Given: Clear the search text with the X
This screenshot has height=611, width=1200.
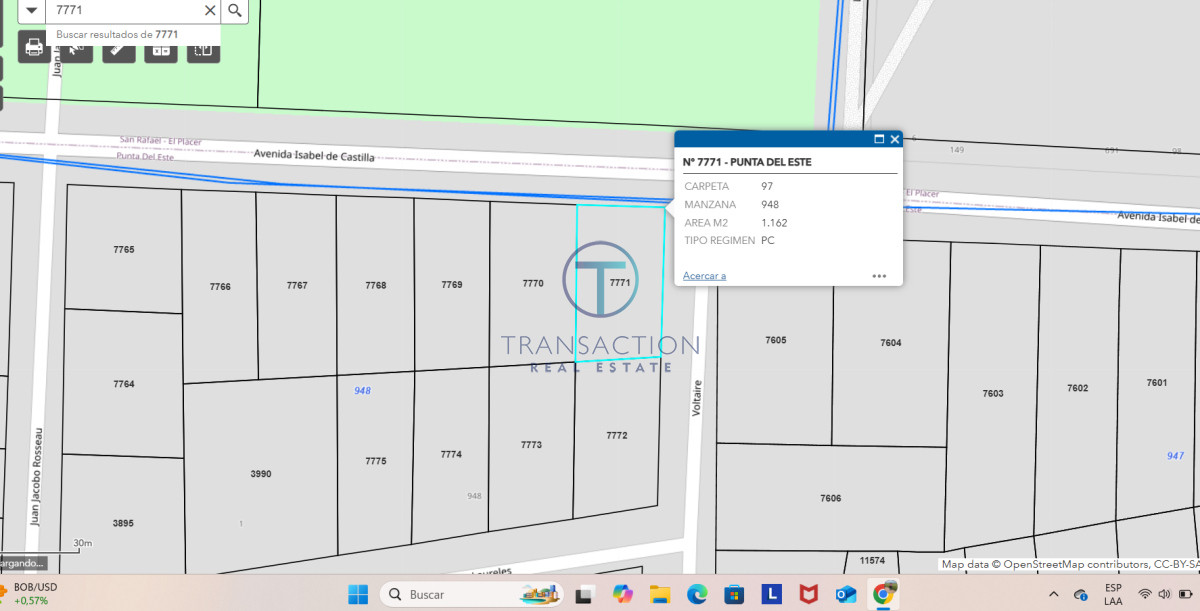Looking at the screenshot, I should point(209,10).
